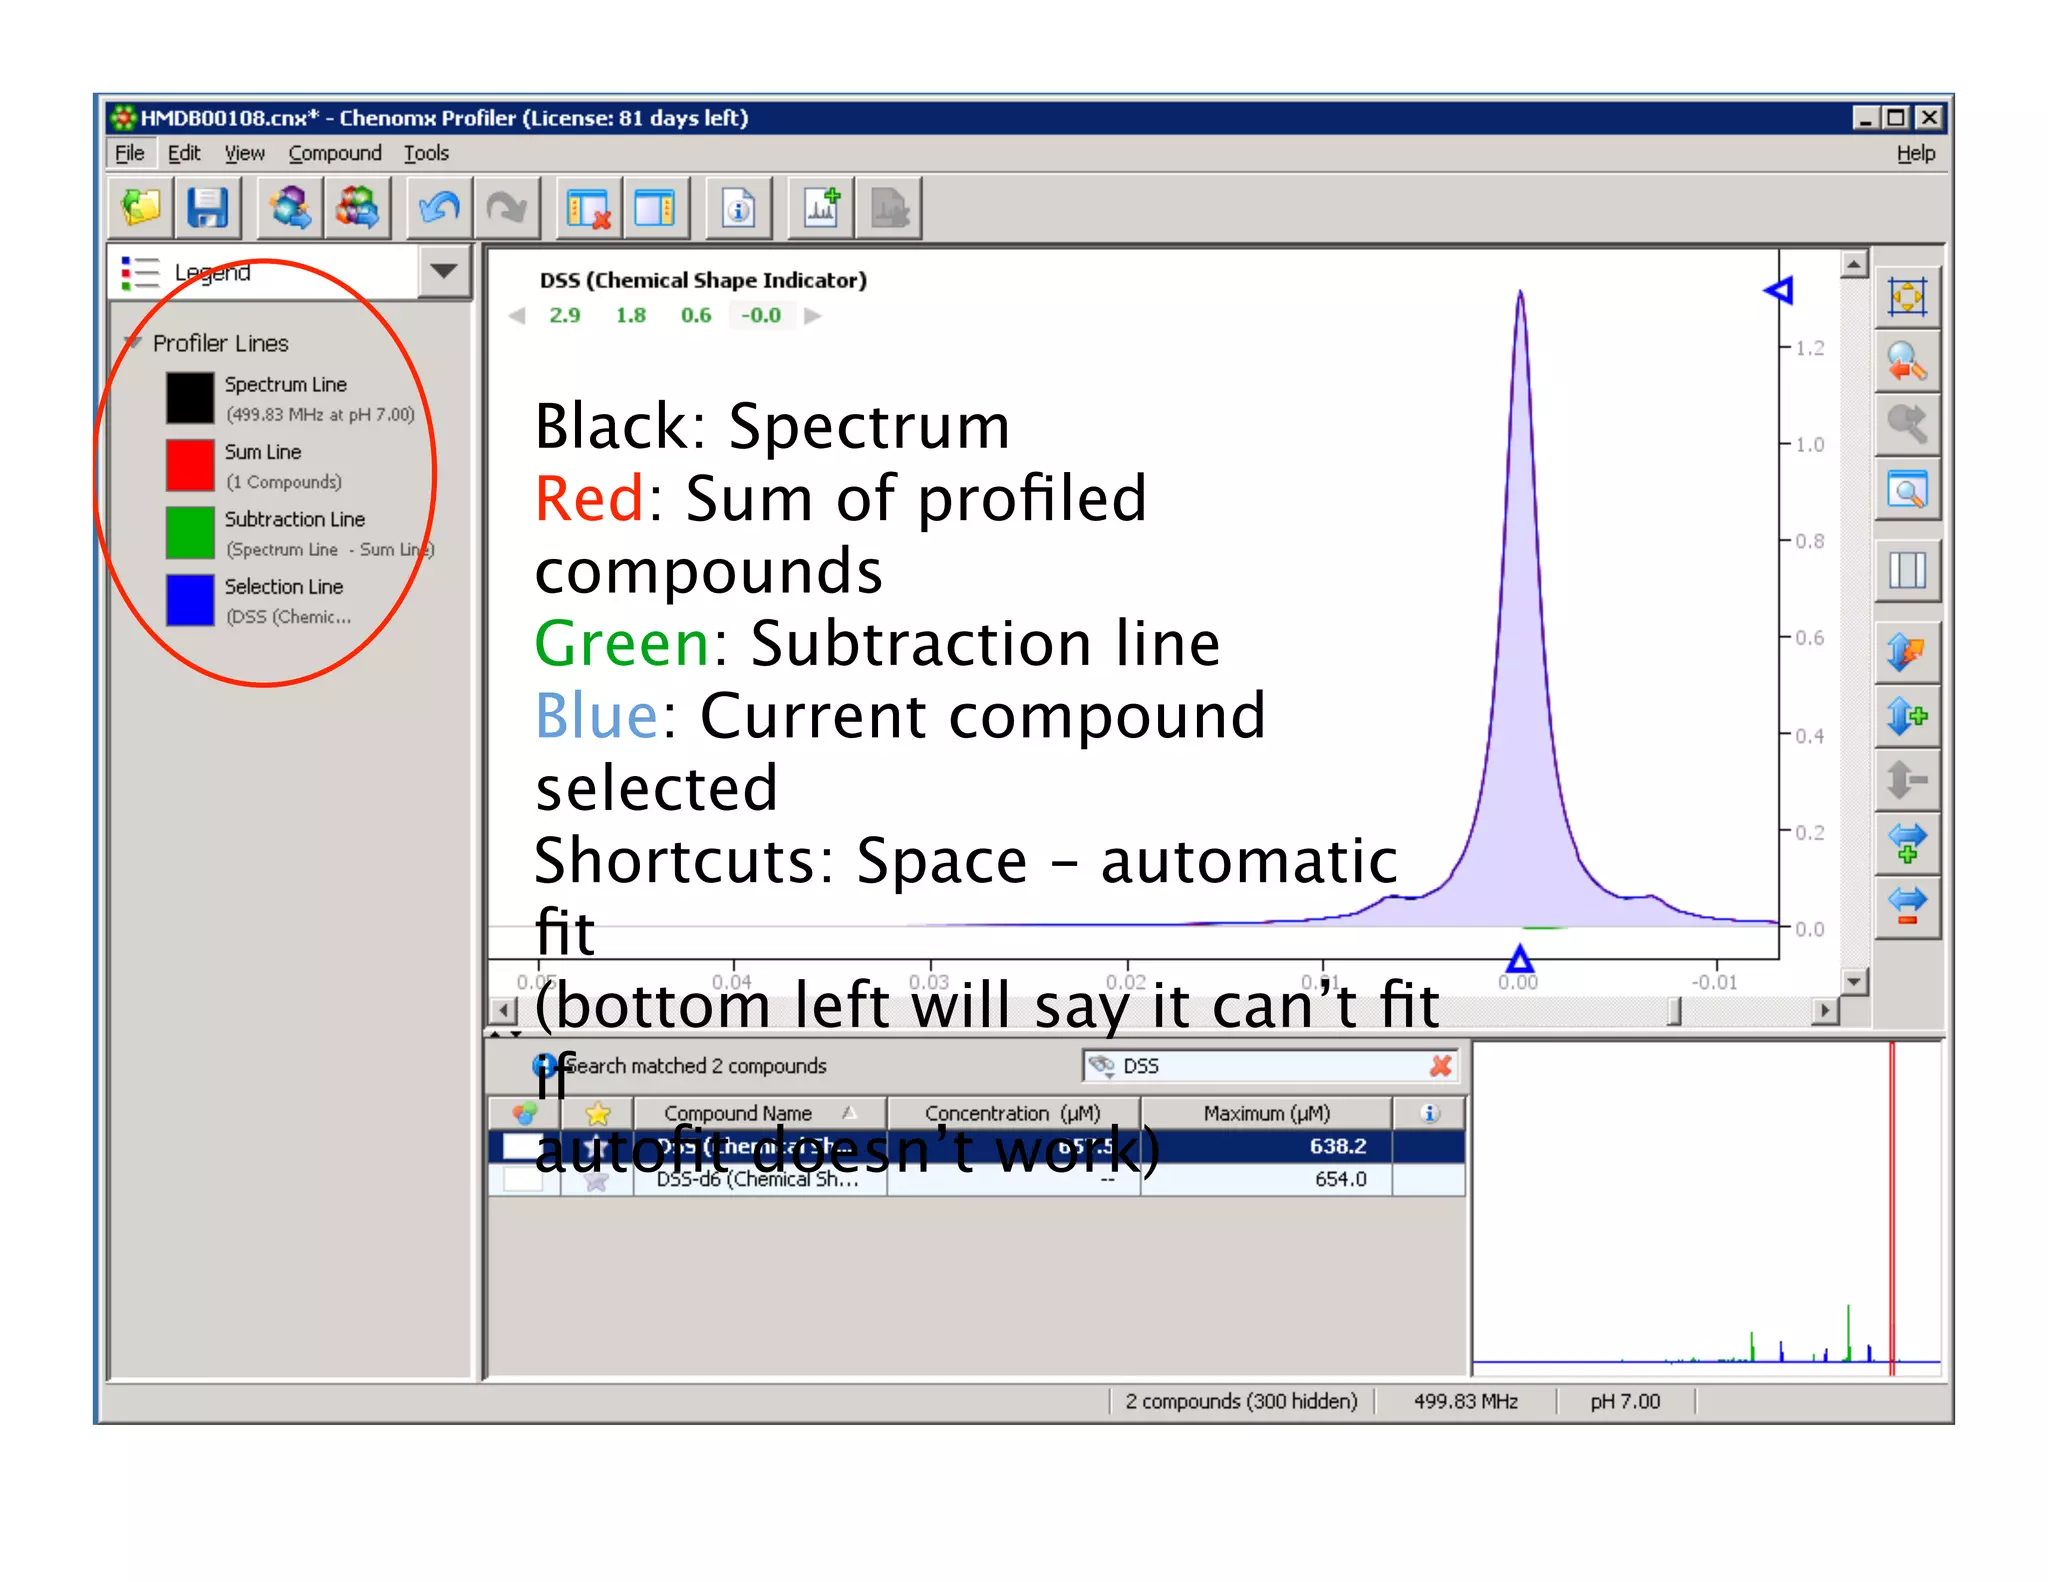Sort by the colored compounds column header
The width and height of the screenshot is (2048, 1582).
(x=524, y=1113)
